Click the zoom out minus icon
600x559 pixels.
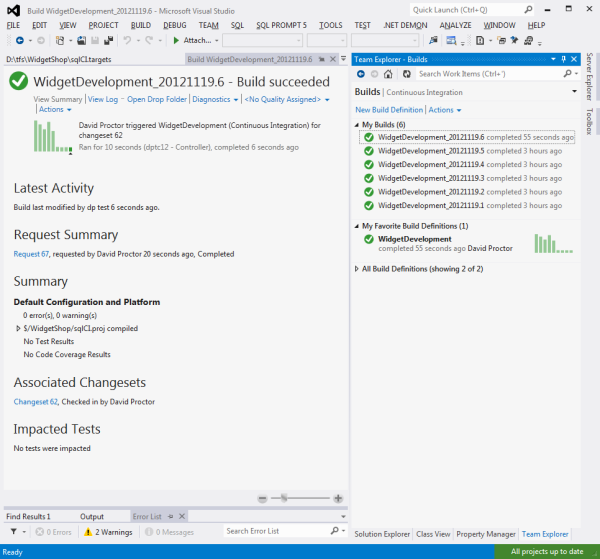tap(262, 498)
